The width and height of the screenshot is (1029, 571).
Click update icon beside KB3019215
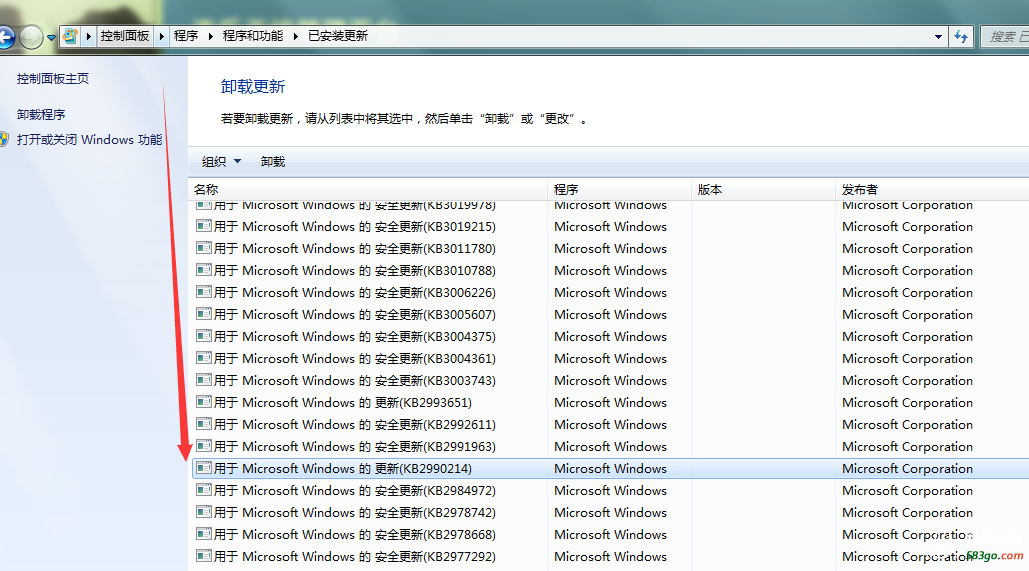203,226
